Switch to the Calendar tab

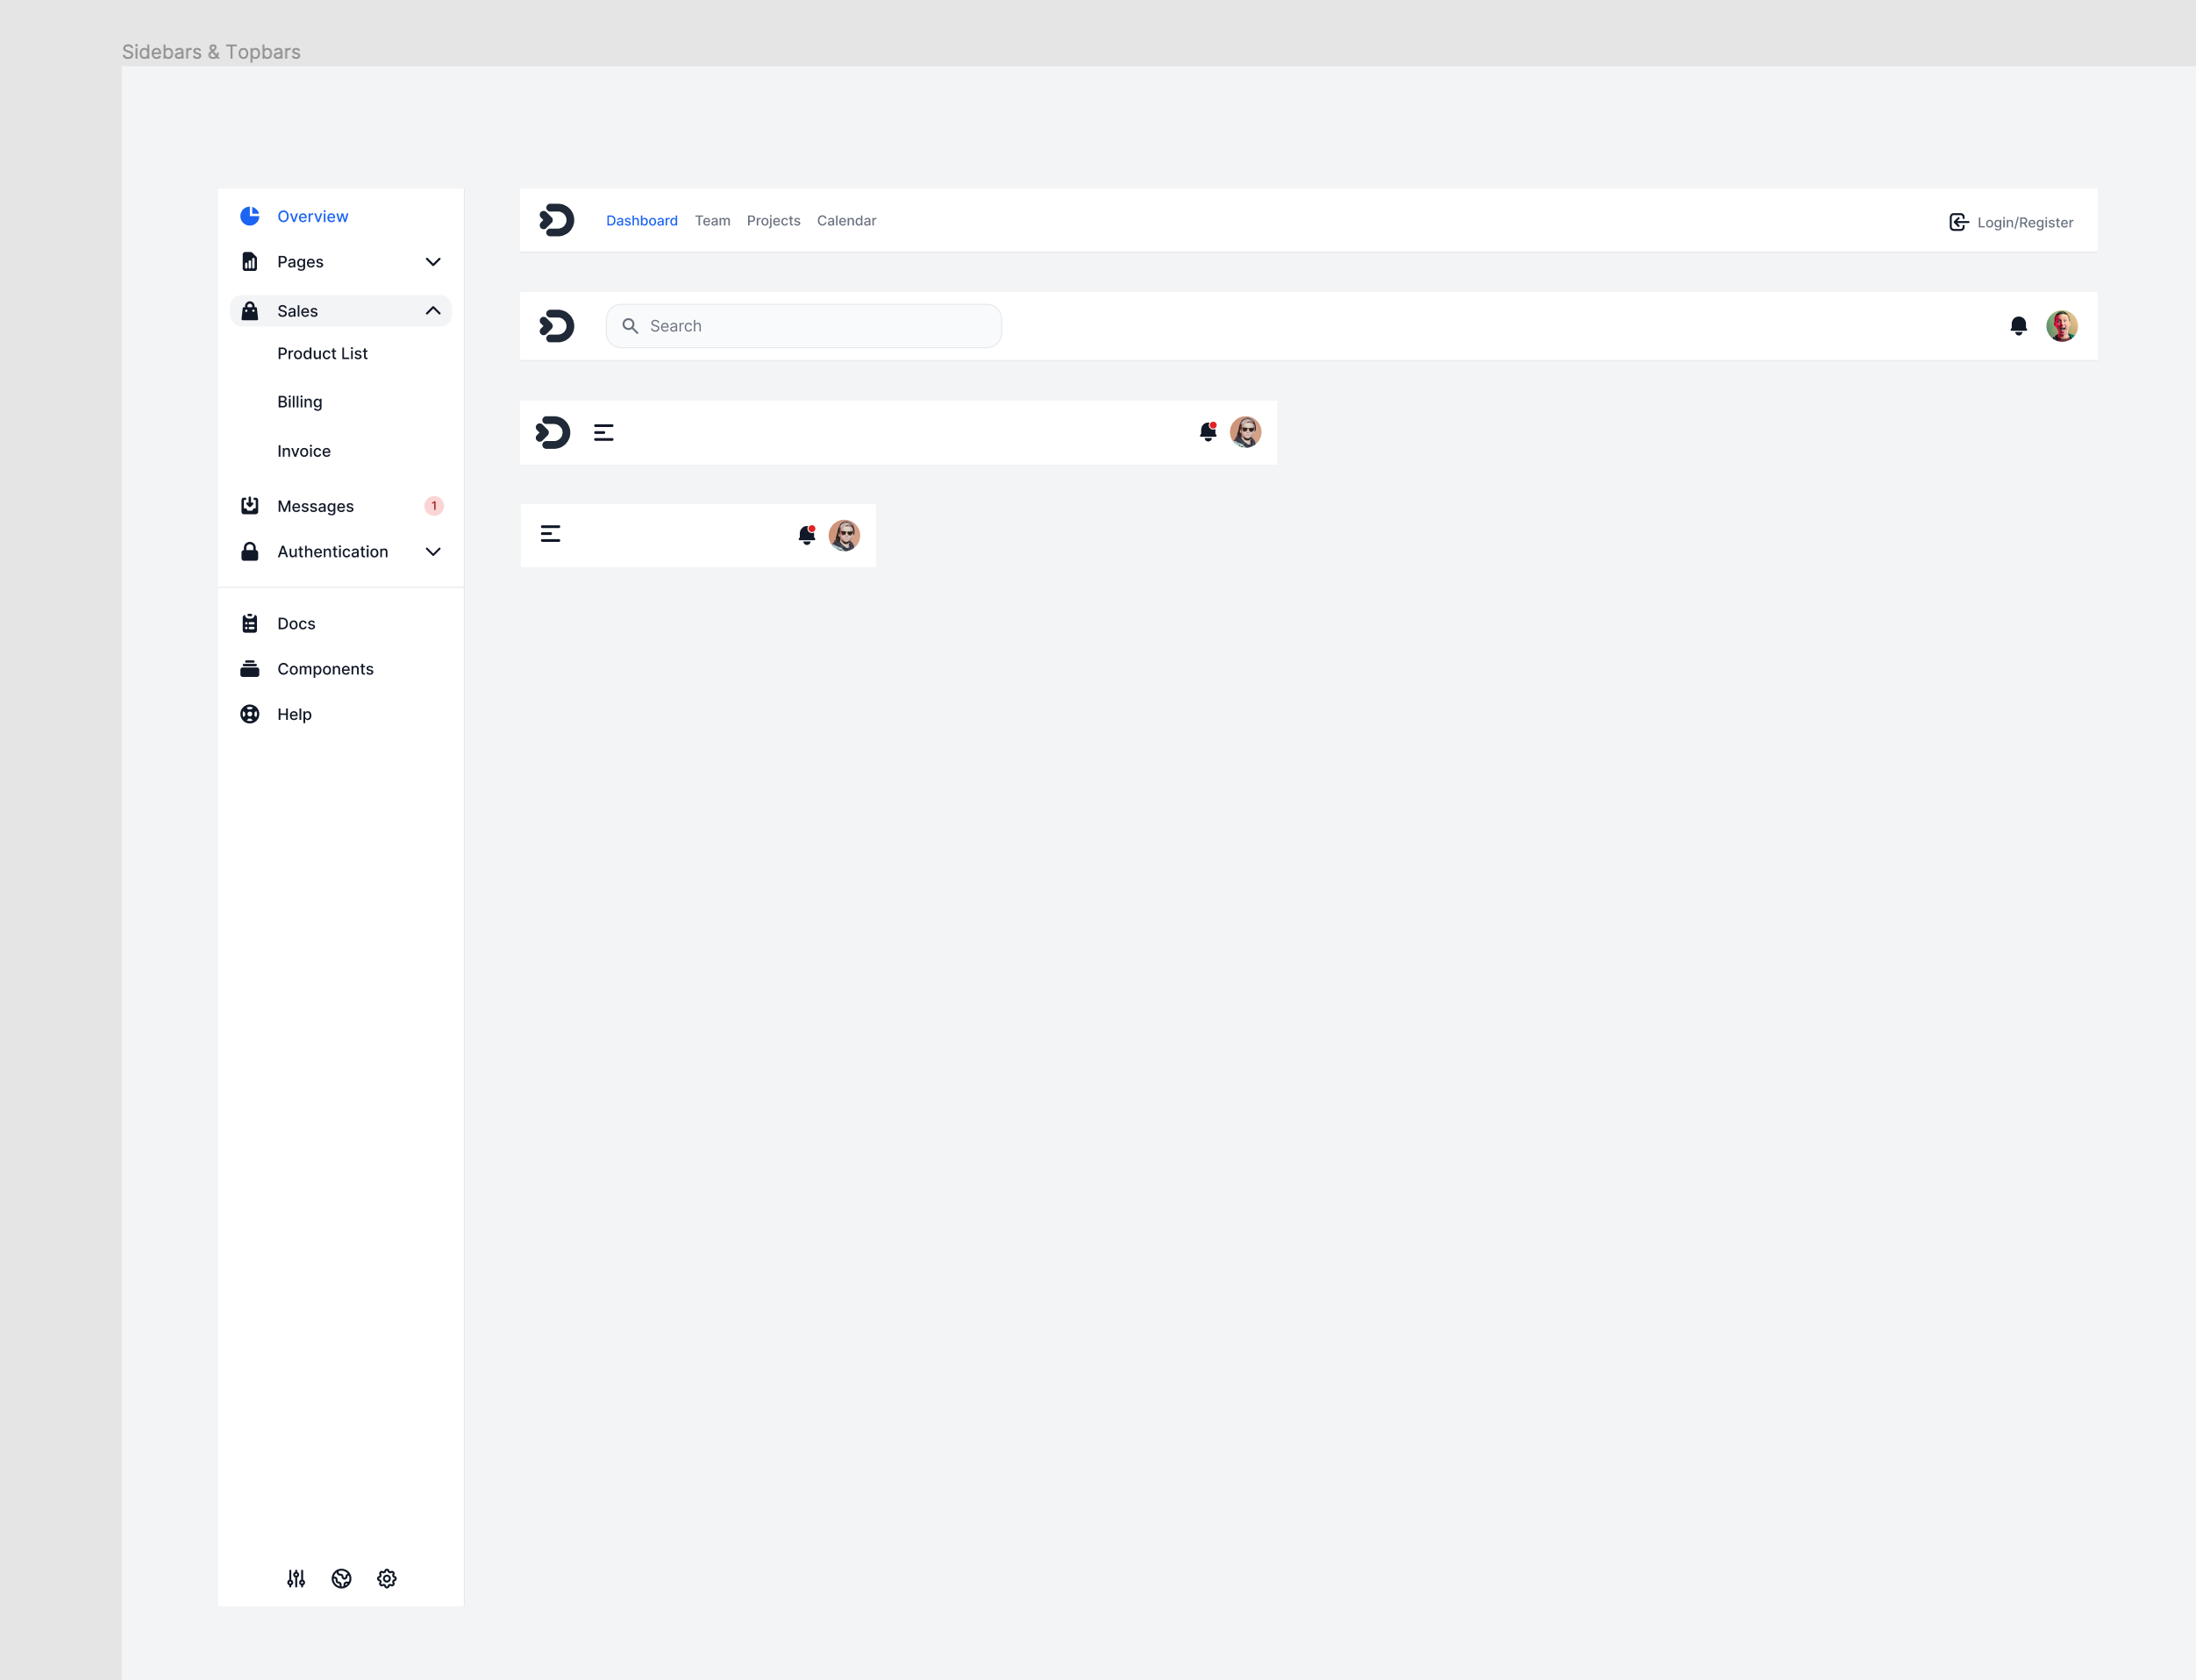click(x=847, y=221)
